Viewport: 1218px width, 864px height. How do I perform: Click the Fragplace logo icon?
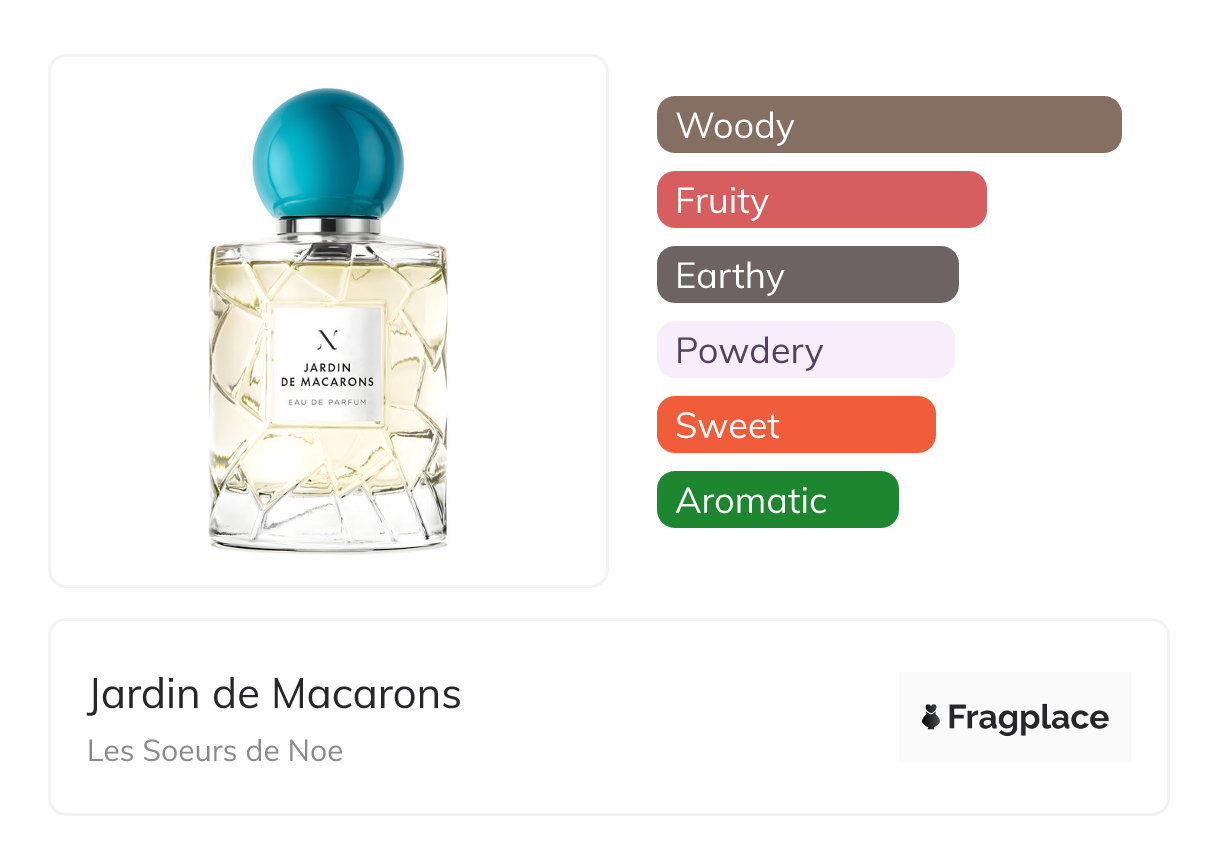[1015, 717]
